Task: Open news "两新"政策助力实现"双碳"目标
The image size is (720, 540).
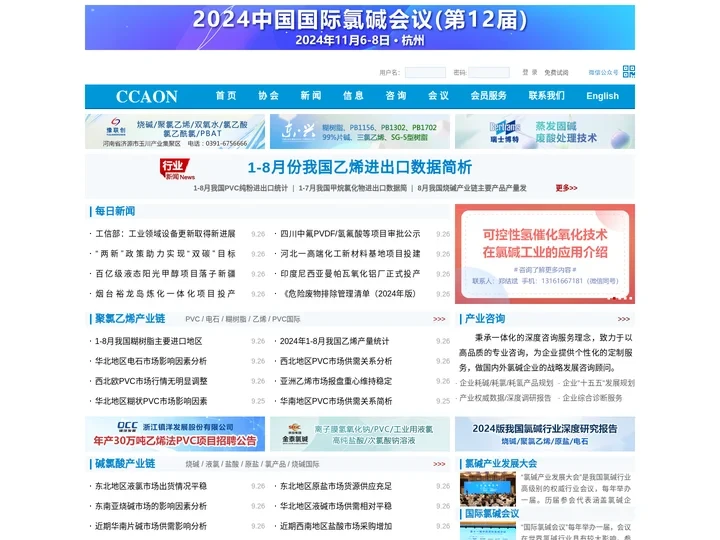Action: point(165,253)
